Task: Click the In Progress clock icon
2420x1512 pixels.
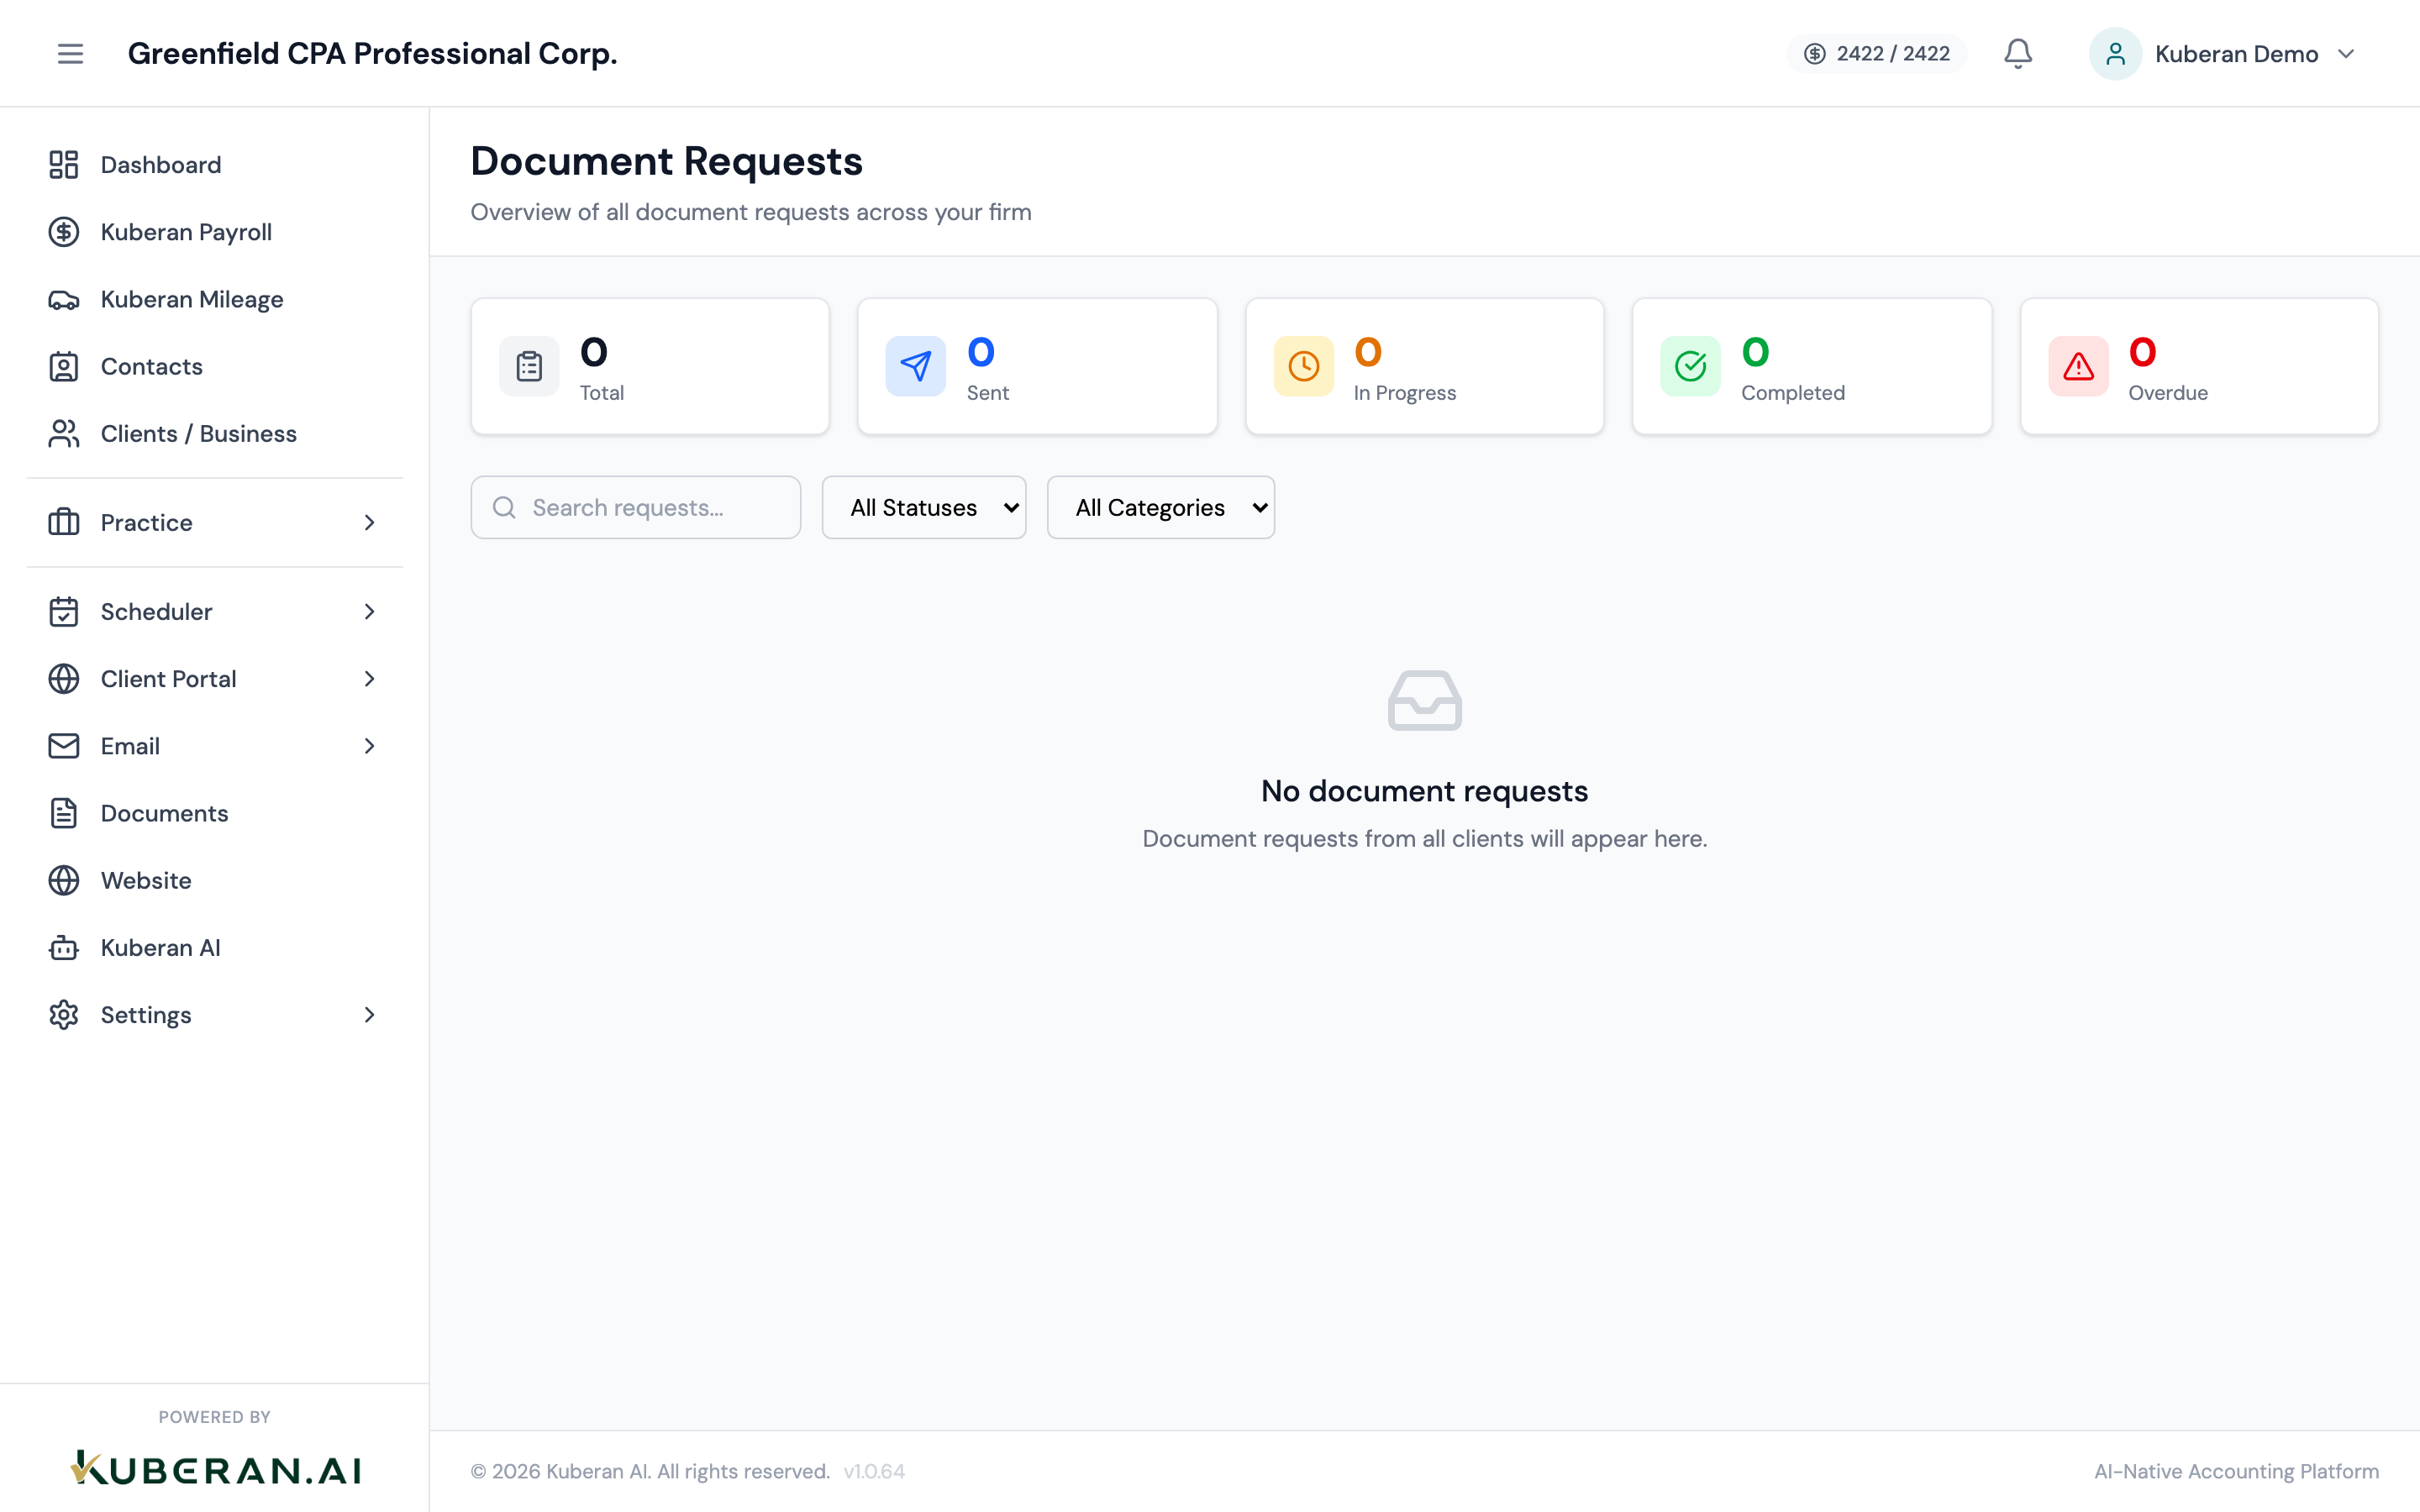Action: pos(1304,366)
